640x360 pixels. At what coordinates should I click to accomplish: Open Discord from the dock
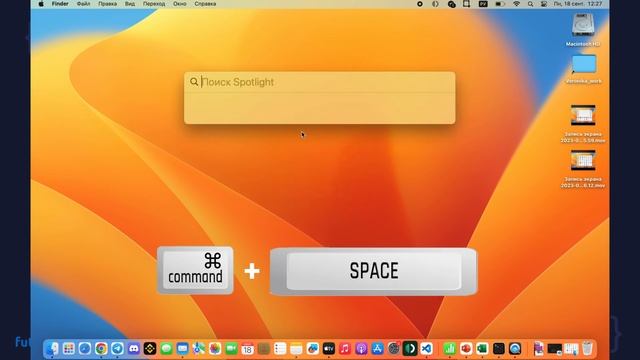tap(134, 348)
